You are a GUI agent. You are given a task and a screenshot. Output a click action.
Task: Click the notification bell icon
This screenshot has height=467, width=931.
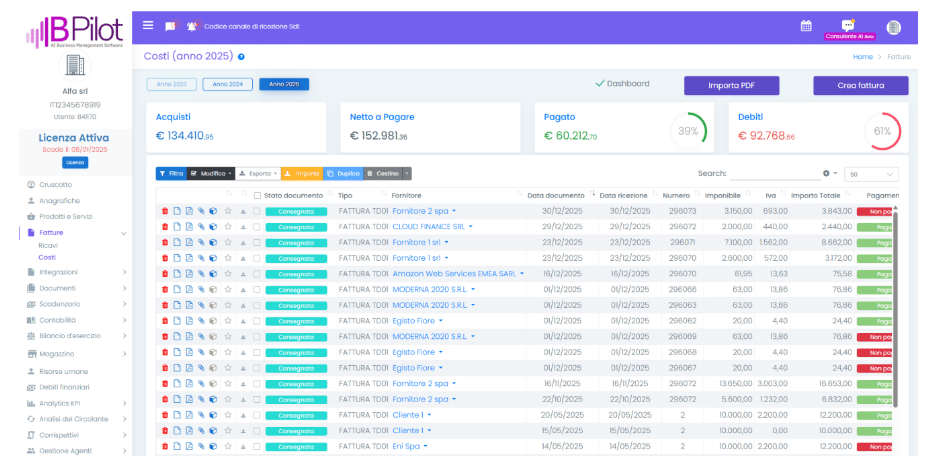(x=191, y=26)
